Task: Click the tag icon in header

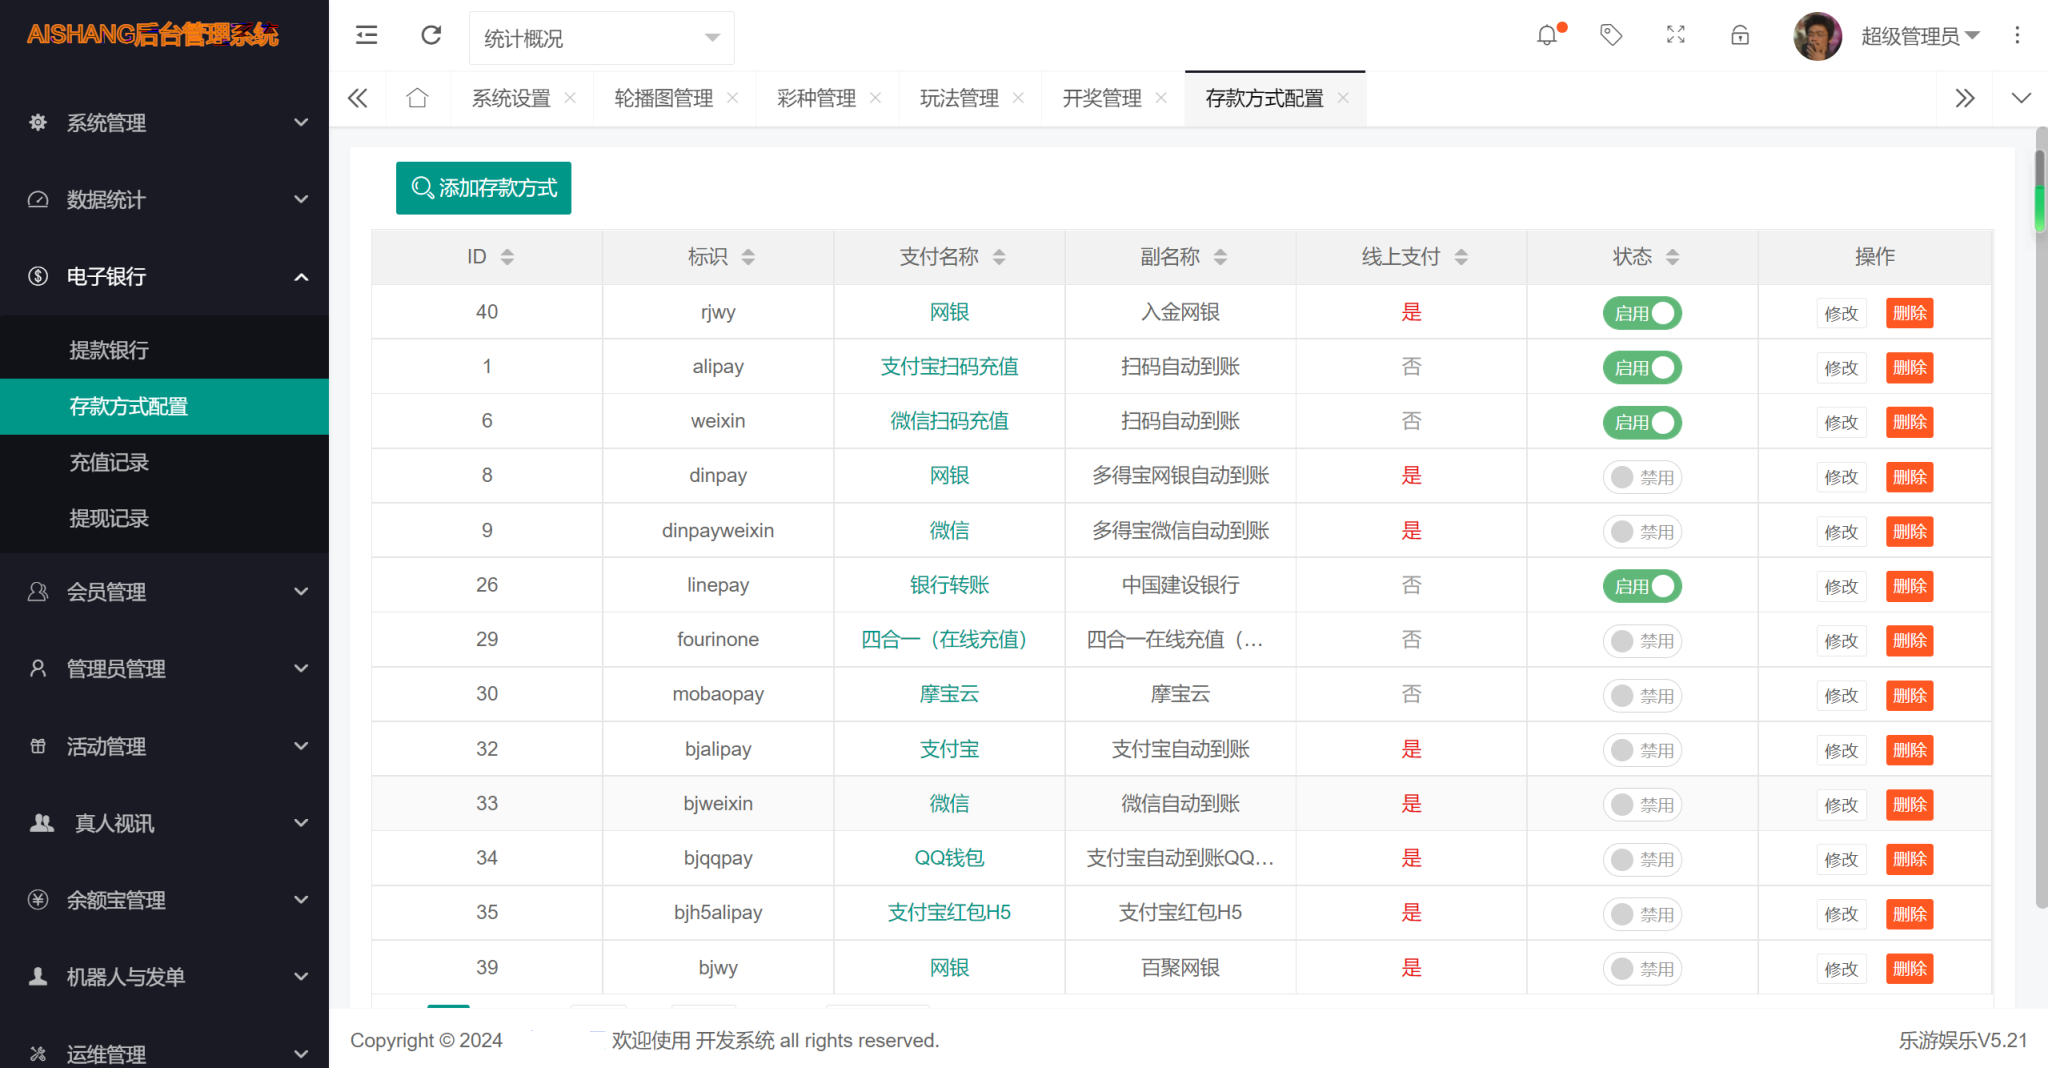Action: pos(1611,36)
